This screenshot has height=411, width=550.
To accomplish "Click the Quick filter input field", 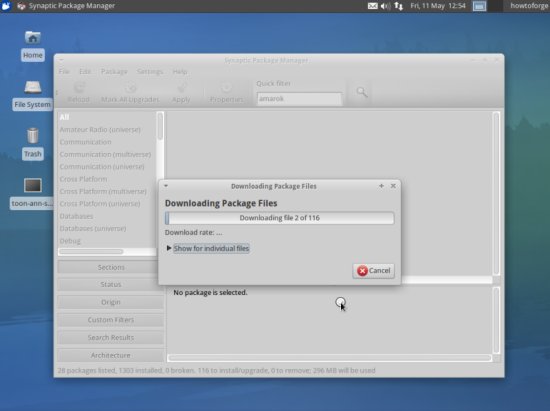I will tap(299, 99).
